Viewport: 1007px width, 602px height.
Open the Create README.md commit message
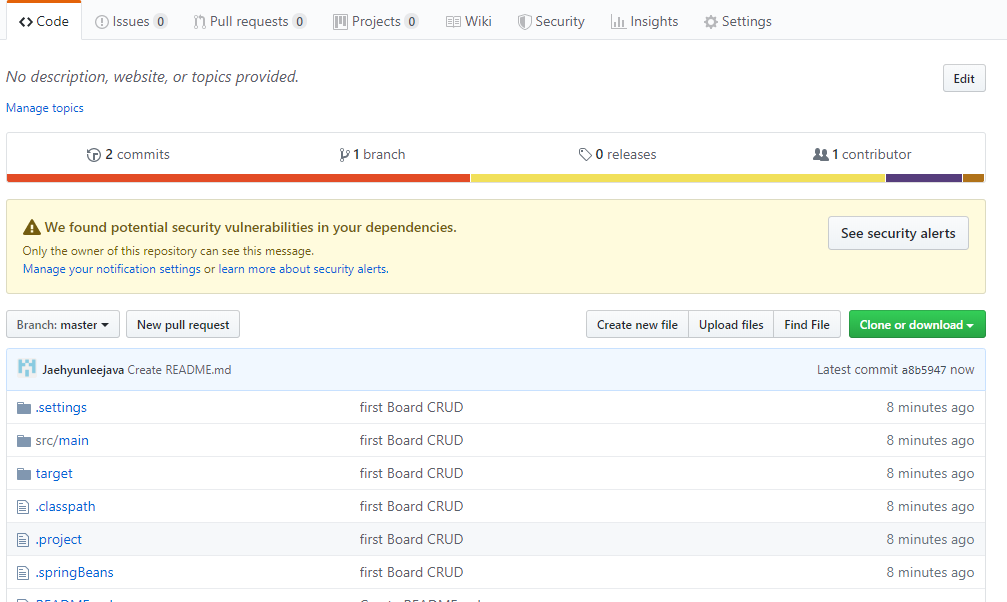(179, 370)
